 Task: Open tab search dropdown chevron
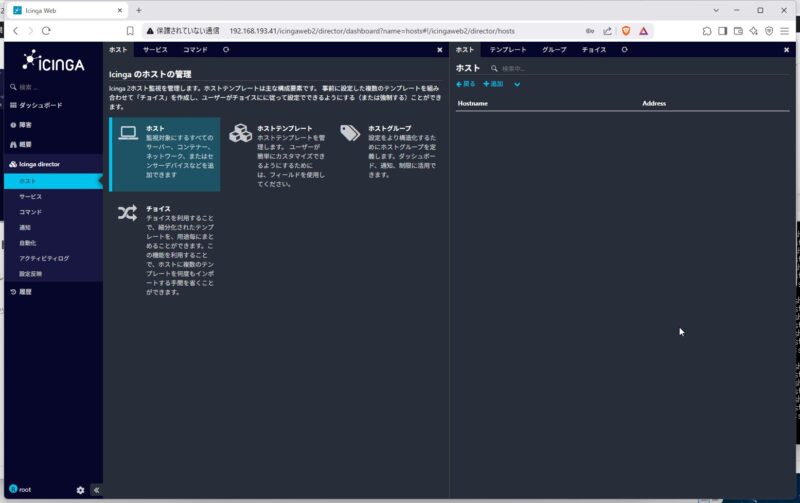716,10
